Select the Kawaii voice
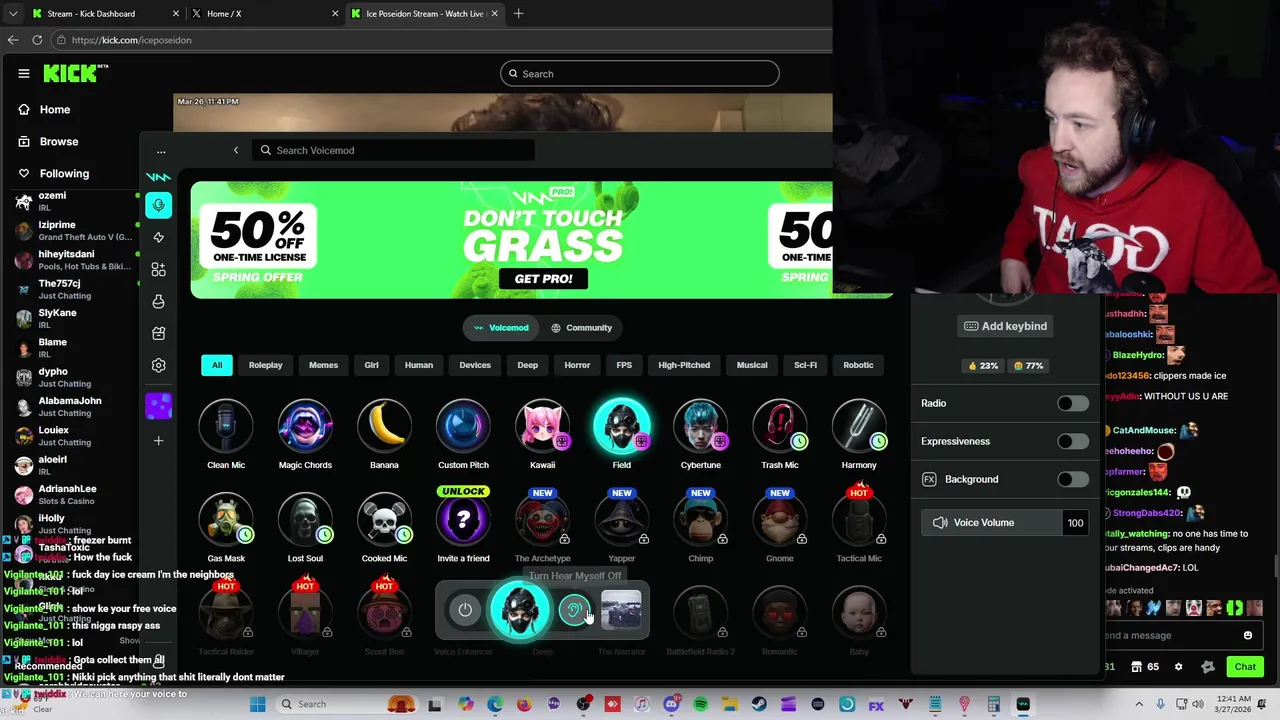 click(x=542, y=427)
